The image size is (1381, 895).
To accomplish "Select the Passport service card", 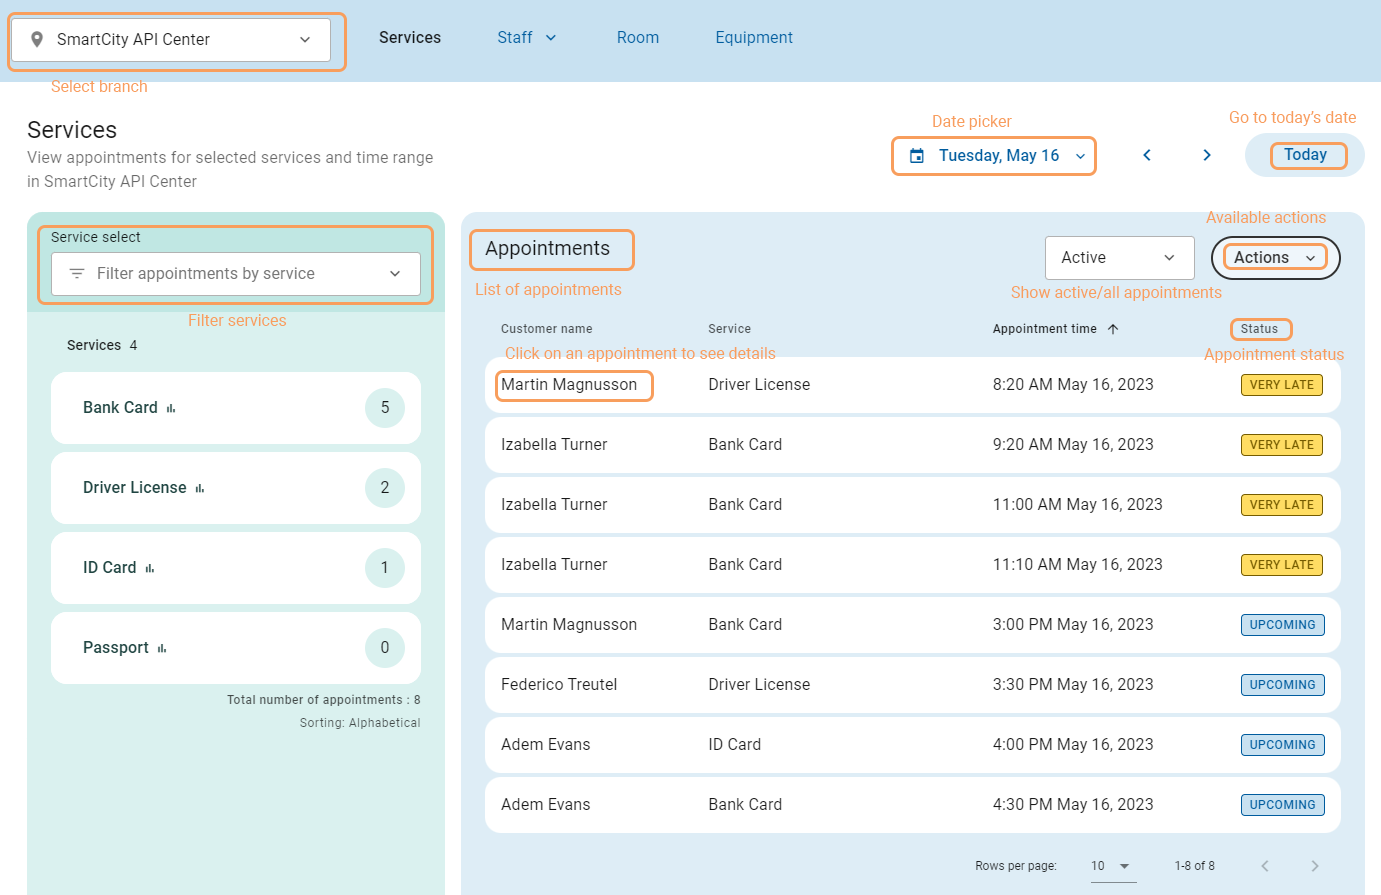I will click(235, 648).
